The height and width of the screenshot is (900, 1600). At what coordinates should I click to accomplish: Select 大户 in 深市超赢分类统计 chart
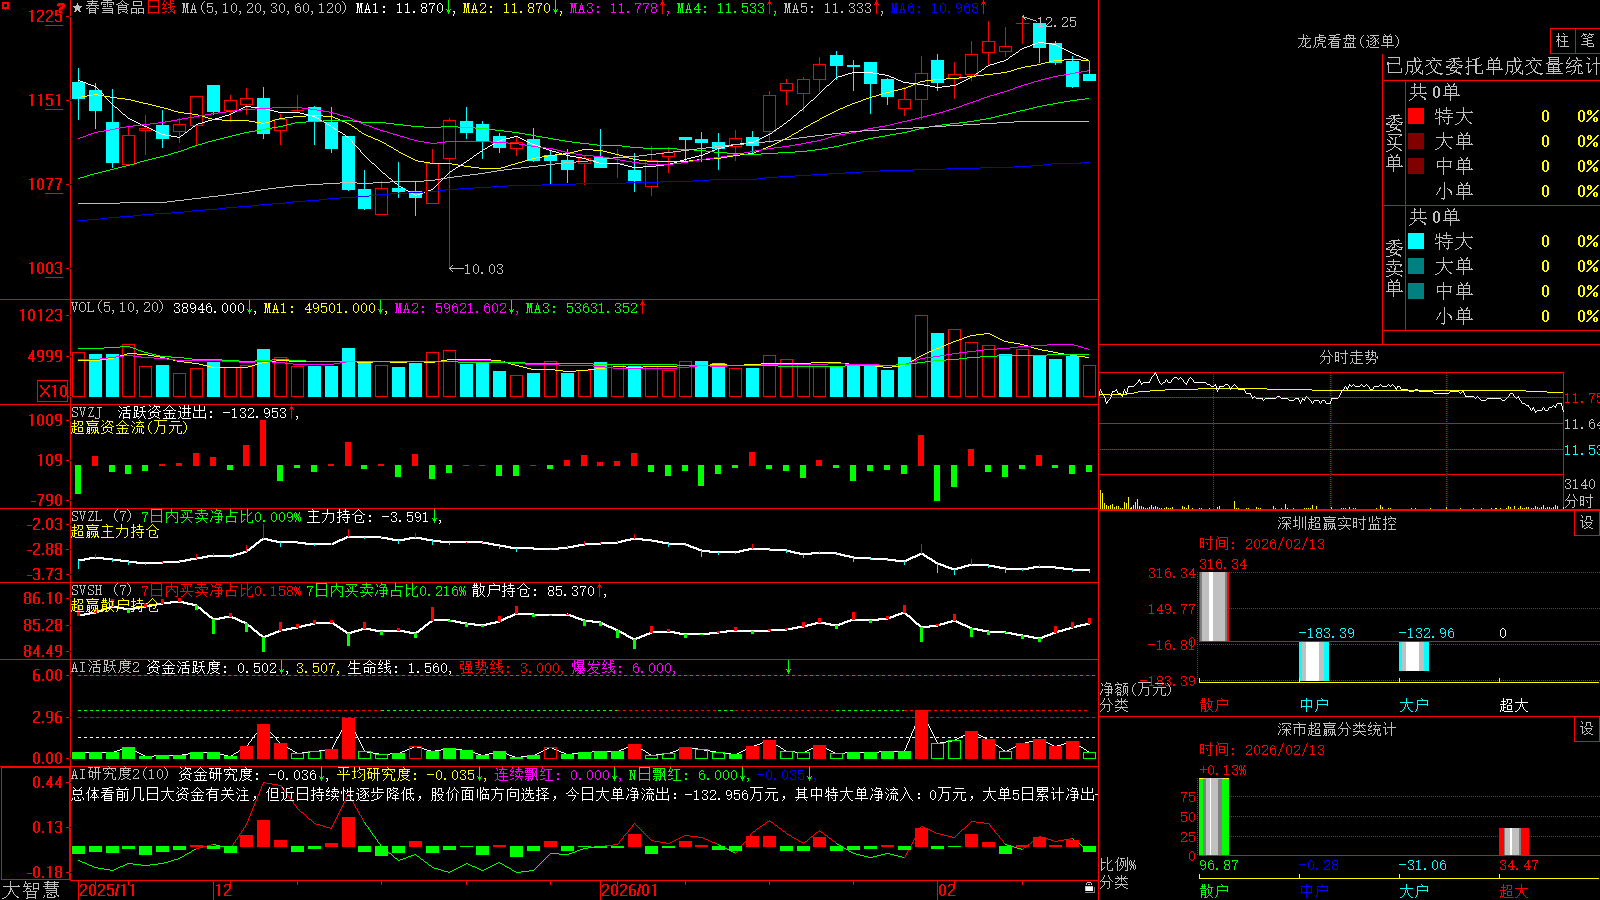coord(1414,890)
